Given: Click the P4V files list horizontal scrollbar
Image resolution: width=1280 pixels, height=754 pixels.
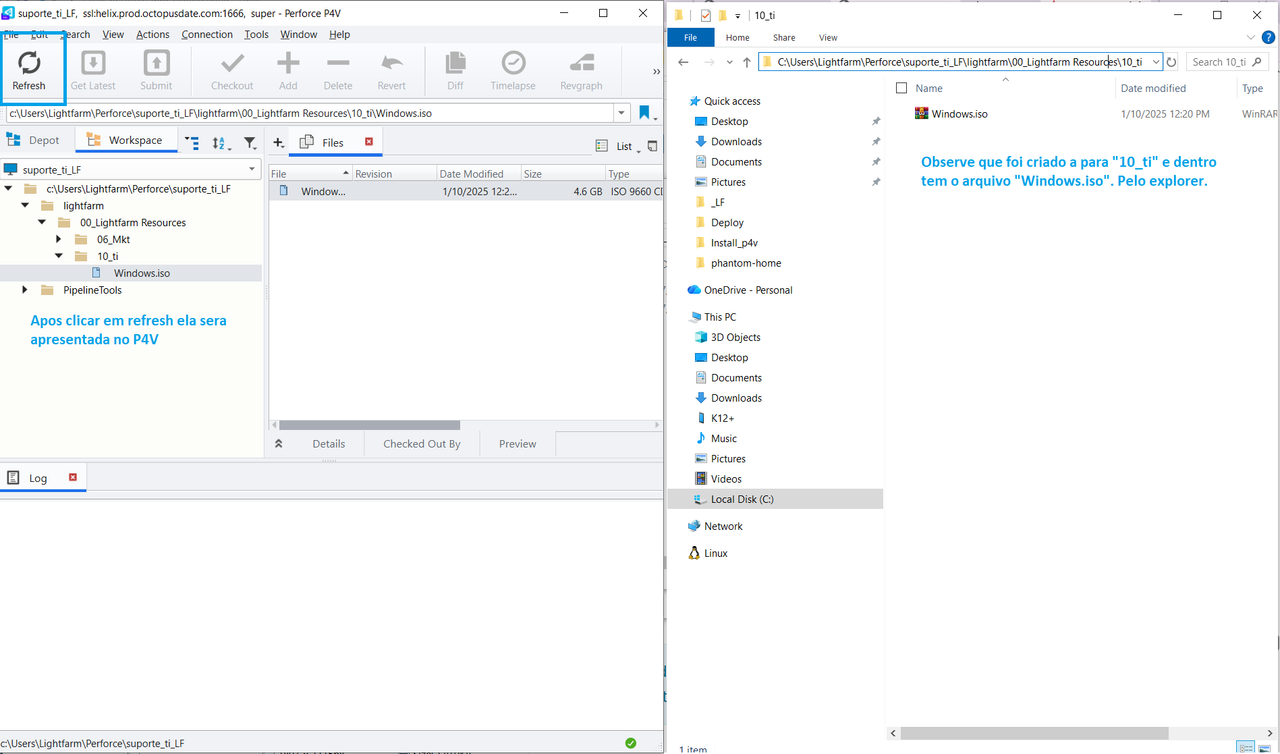Looking at the screenshot, I should point(370,425).
